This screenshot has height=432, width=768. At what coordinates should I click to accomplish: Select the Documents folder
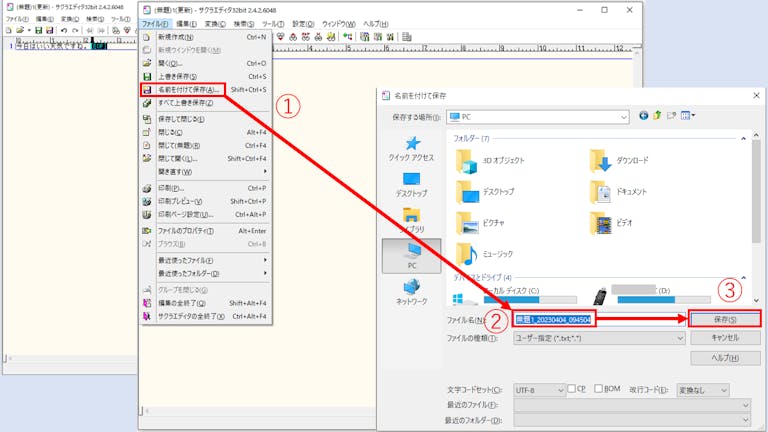[x=618, y=192]
